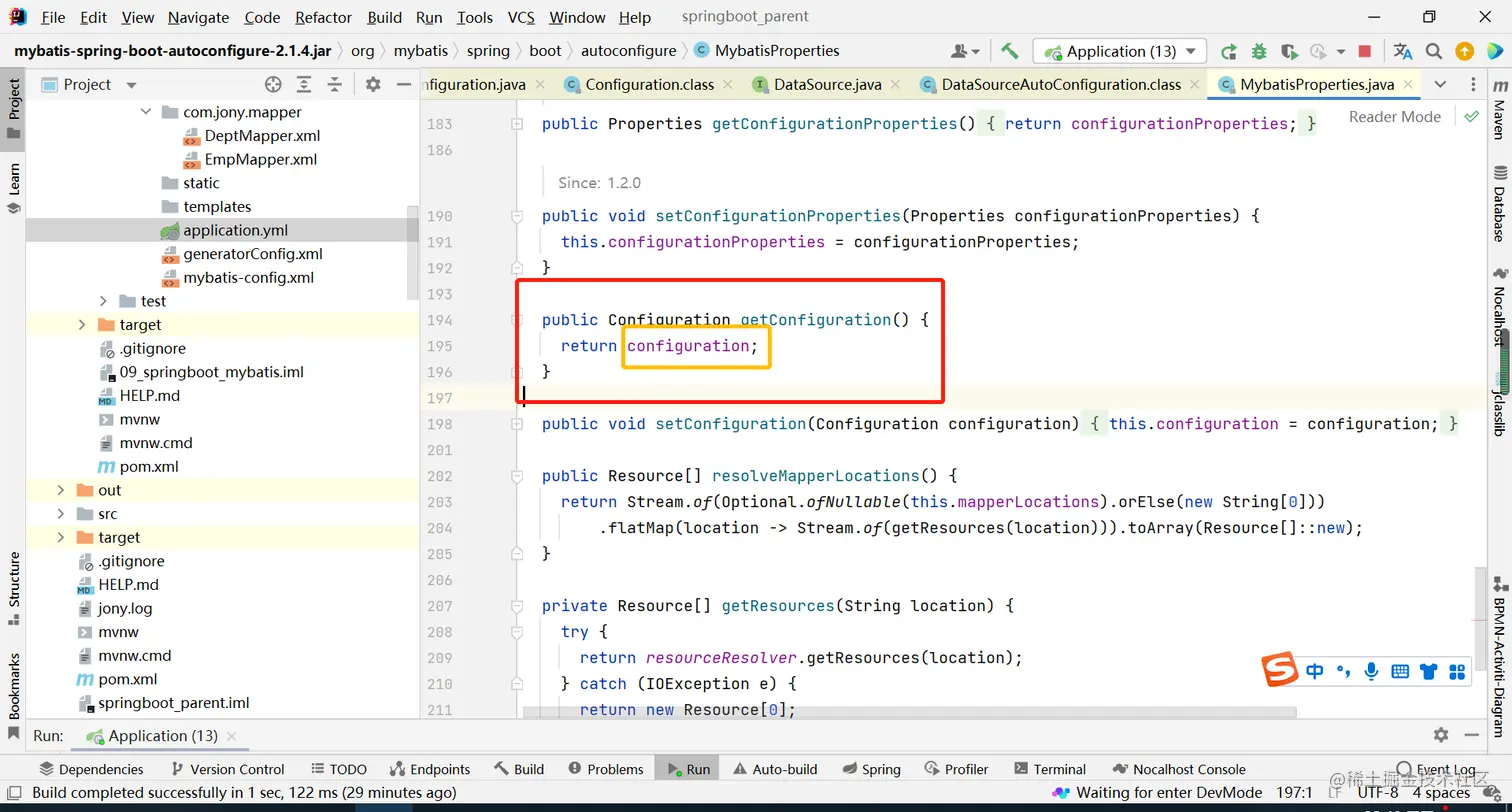Fold getConfiguration method at line 194
The width and height of the screenshot is (1512, 812).
point(517,320)
